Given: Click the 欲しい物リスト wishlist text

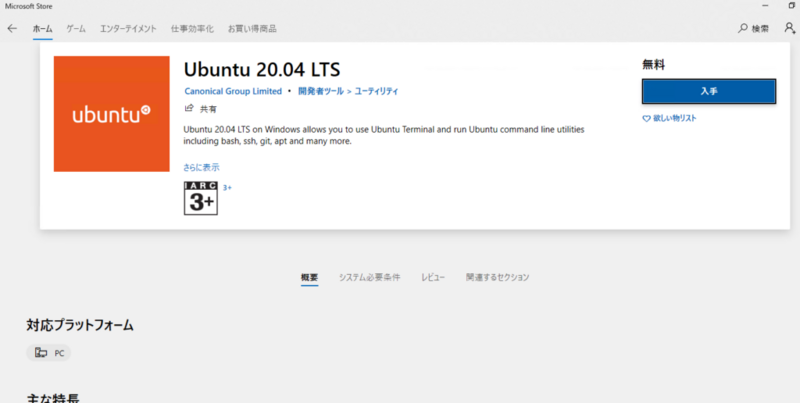Looking at the screenshot, I should [674, 118].
